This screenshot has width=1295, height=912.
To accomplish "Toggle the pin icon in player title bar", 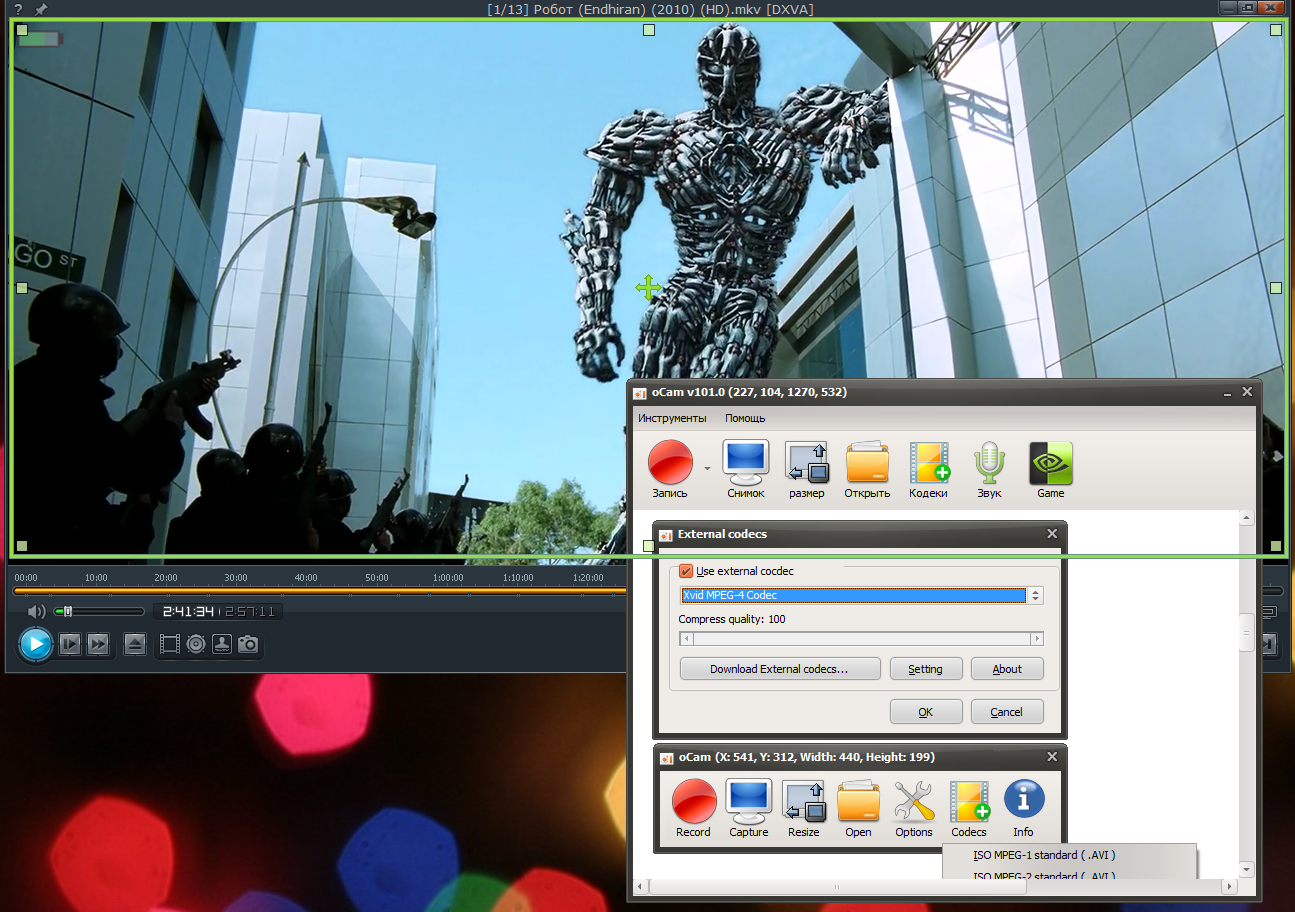I will click(41, 9).
